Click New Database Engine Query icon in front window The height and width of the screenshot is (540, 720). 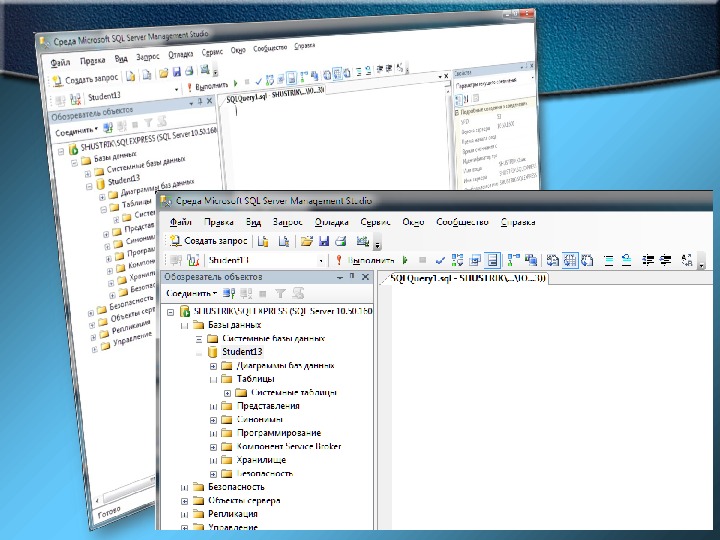pyautogui.click(x=263, y=241)
